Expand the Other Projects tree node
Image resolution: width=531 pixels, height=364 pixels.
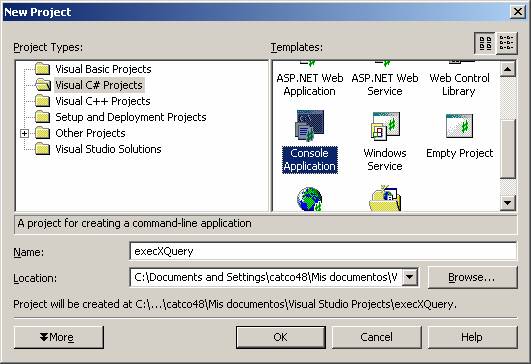point(24,133)
